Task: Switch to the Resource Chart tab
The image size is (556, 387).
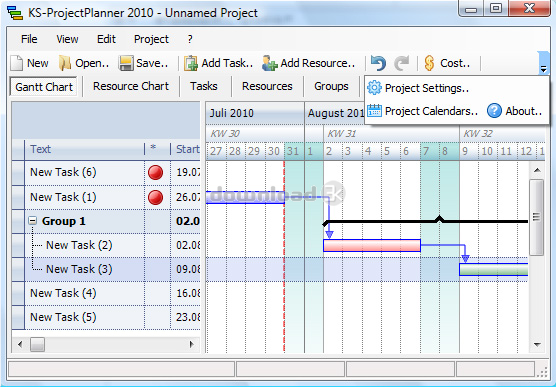Action: [x=131, y=87]
